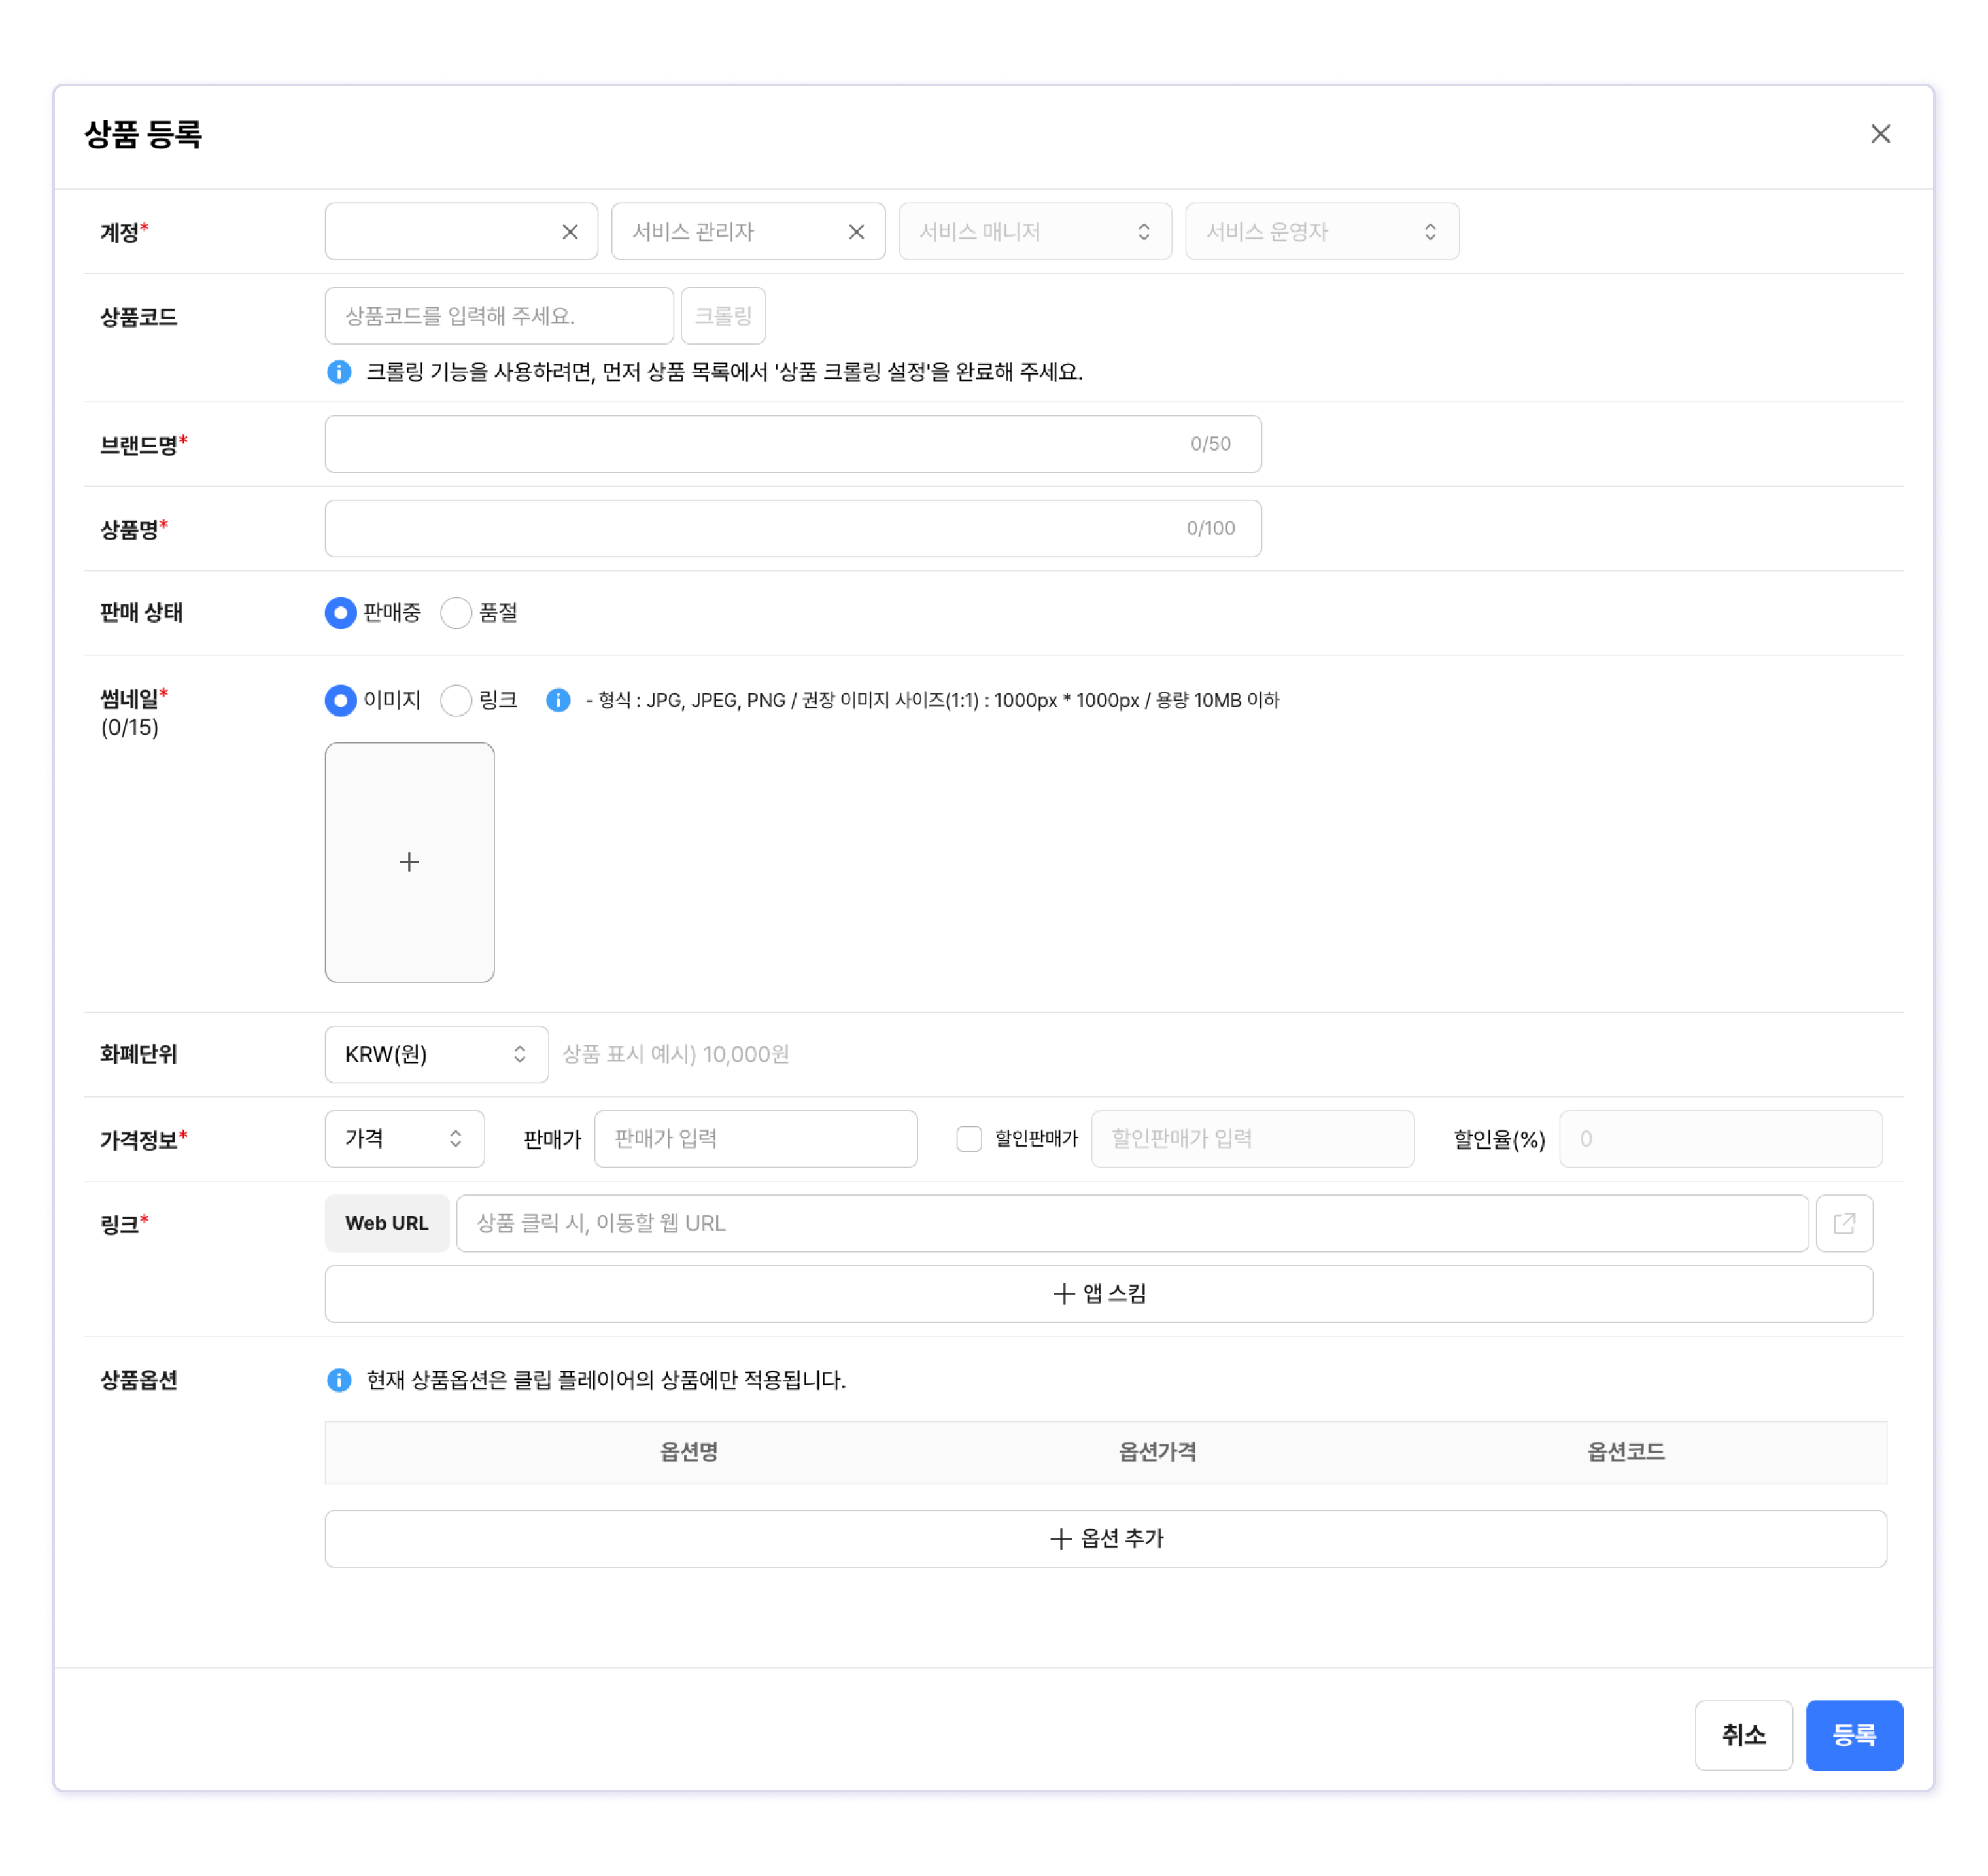The height and width of the screenshot is (1876, 1988).
Task: Click the thumbnail format info icon
Action: click(x=558, y=700)
